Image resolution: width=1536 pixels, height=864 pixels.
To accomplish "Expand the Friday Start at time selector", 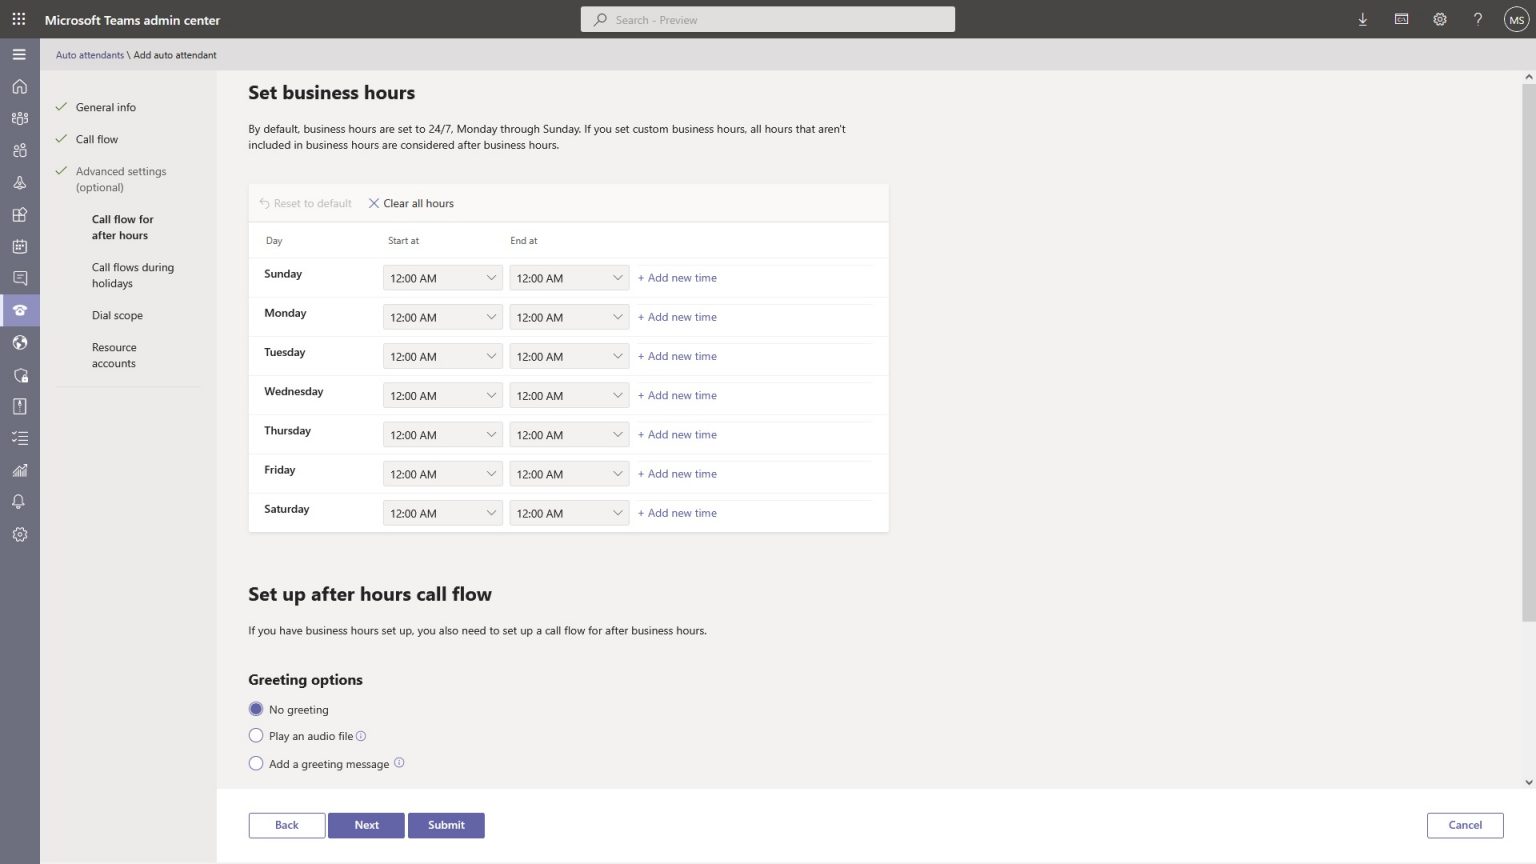I will pos(442,473).
